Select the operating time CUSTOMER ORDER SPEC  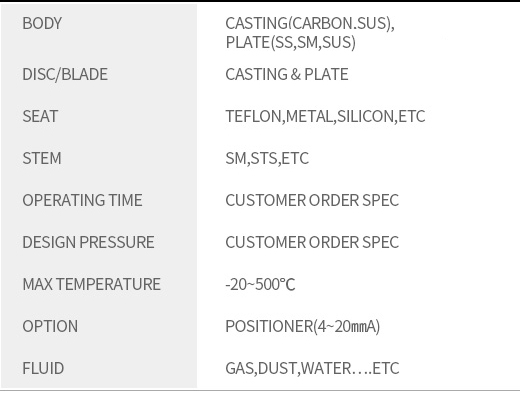pyautogui.click(x=312, y=200)
